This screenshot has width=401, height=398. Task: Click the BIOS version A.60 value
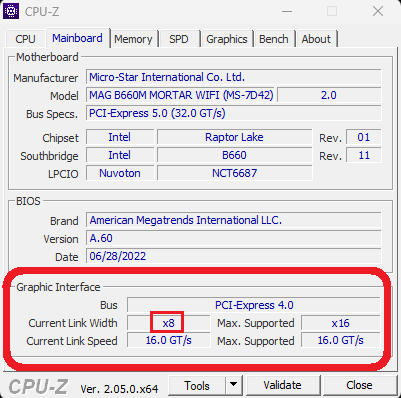click(233, 238)
